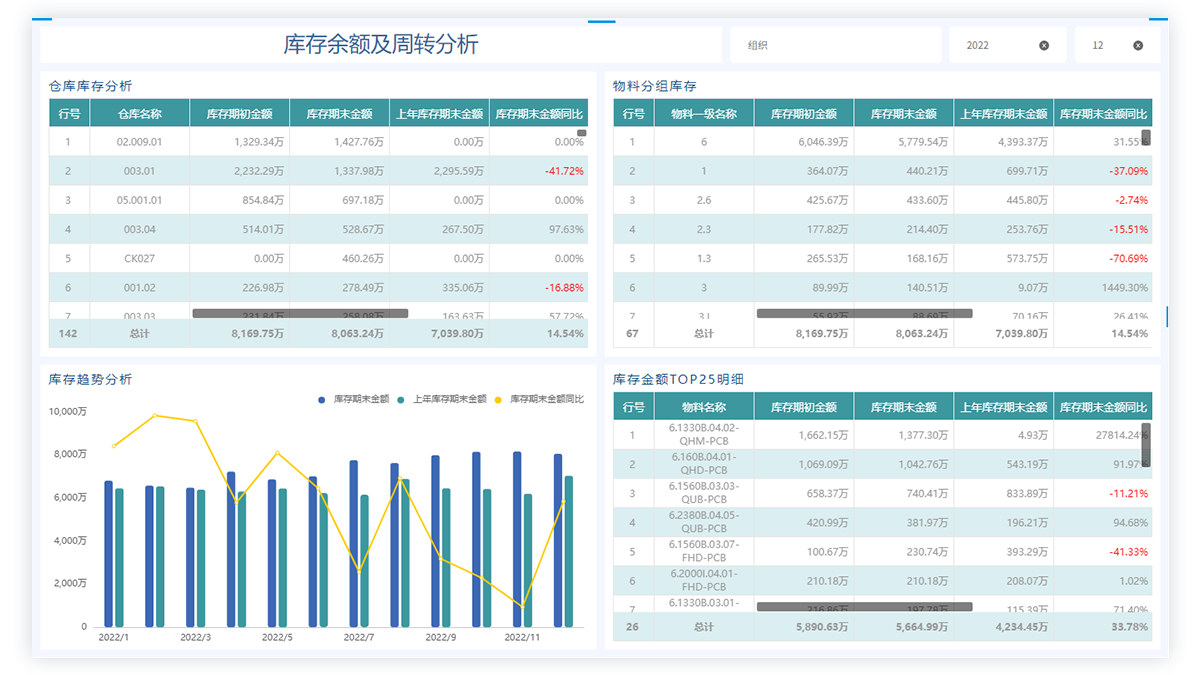Click the 2022/1 yellow line point
Viewport: 1200px width, 675px height.
pyautogui.click(x=114, y=446)
